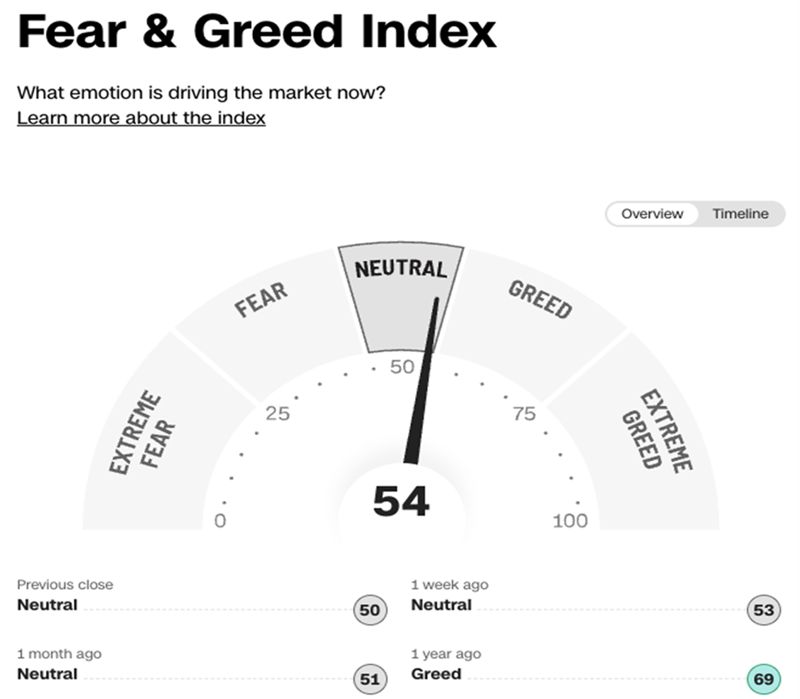
Task: Click the 0 label on the gauge scale
Action: click(x=220, y=521)
